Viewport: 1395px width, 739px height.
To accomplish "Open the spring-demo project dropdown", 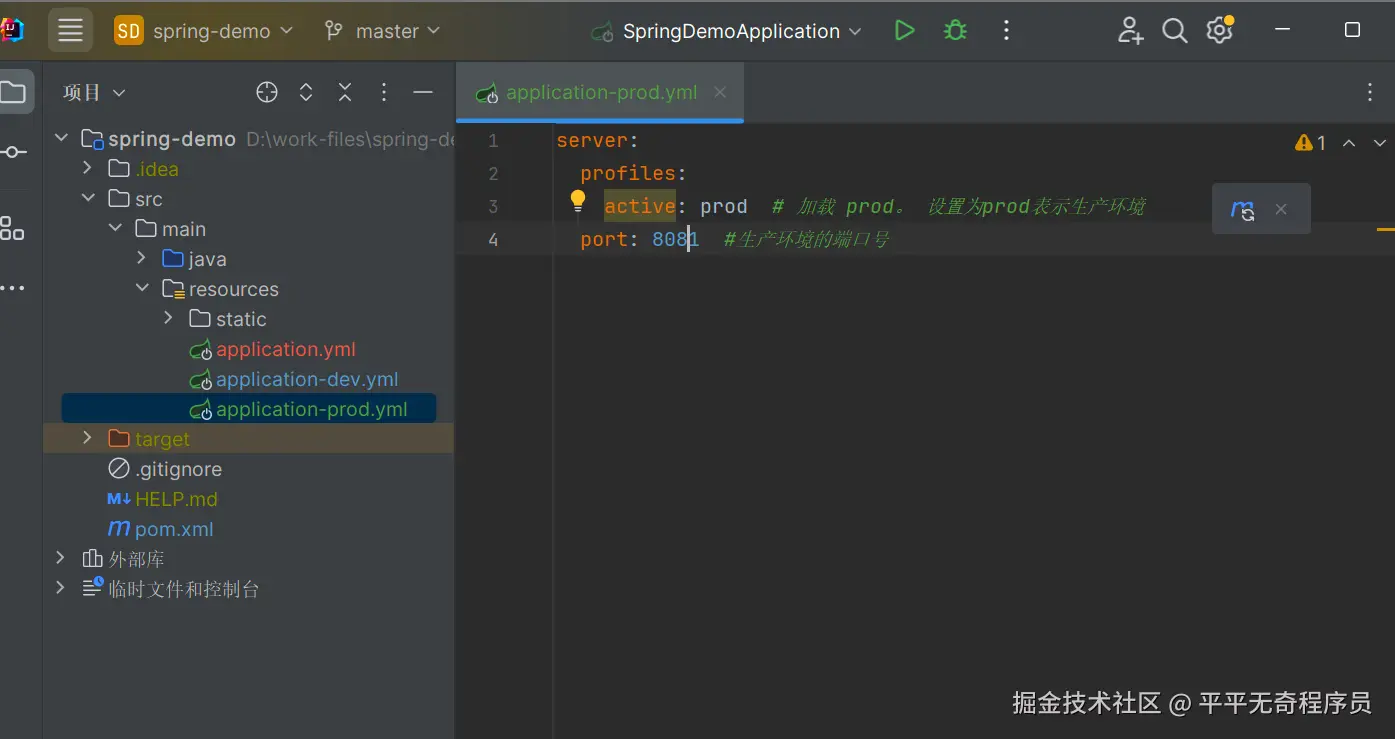I will click(204, 31).
